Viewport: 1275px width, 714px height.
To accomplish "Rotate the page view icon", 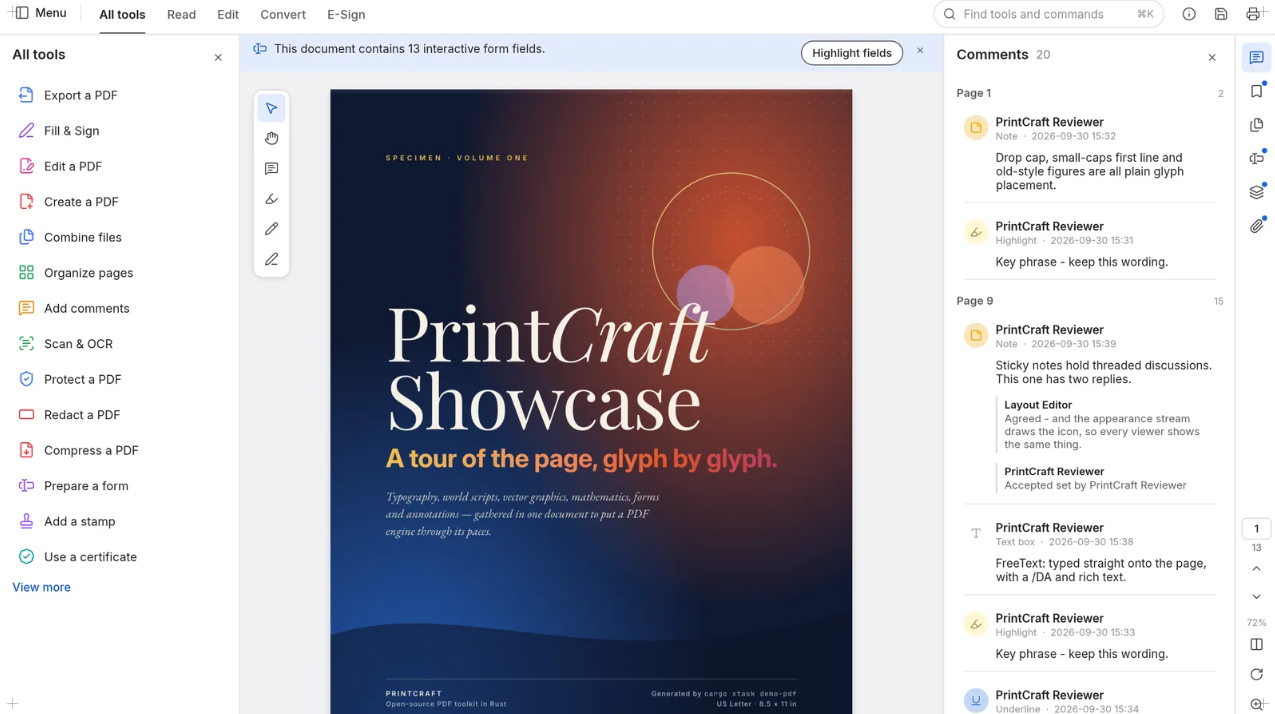I will click(x=1256, y=674).
